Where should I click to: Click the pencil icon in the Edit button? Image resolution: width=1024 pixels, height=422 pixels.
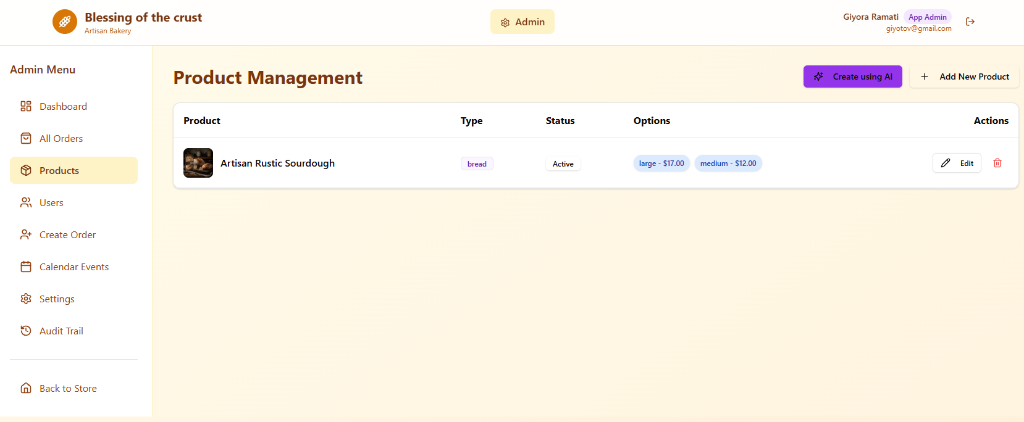pyautogui.click(x=946, y=163)
